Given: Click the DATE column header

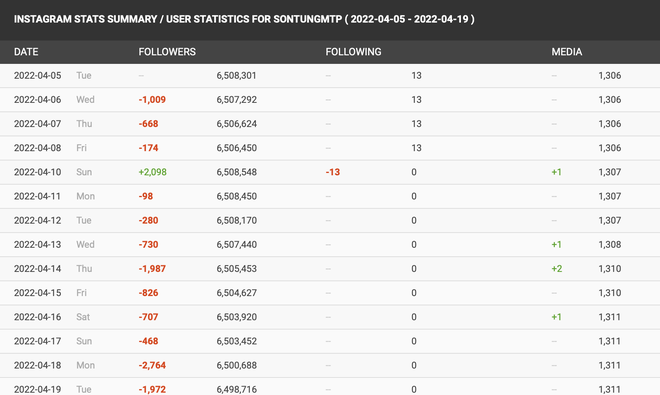Looking at the screenshot, I should coord(26,52).
